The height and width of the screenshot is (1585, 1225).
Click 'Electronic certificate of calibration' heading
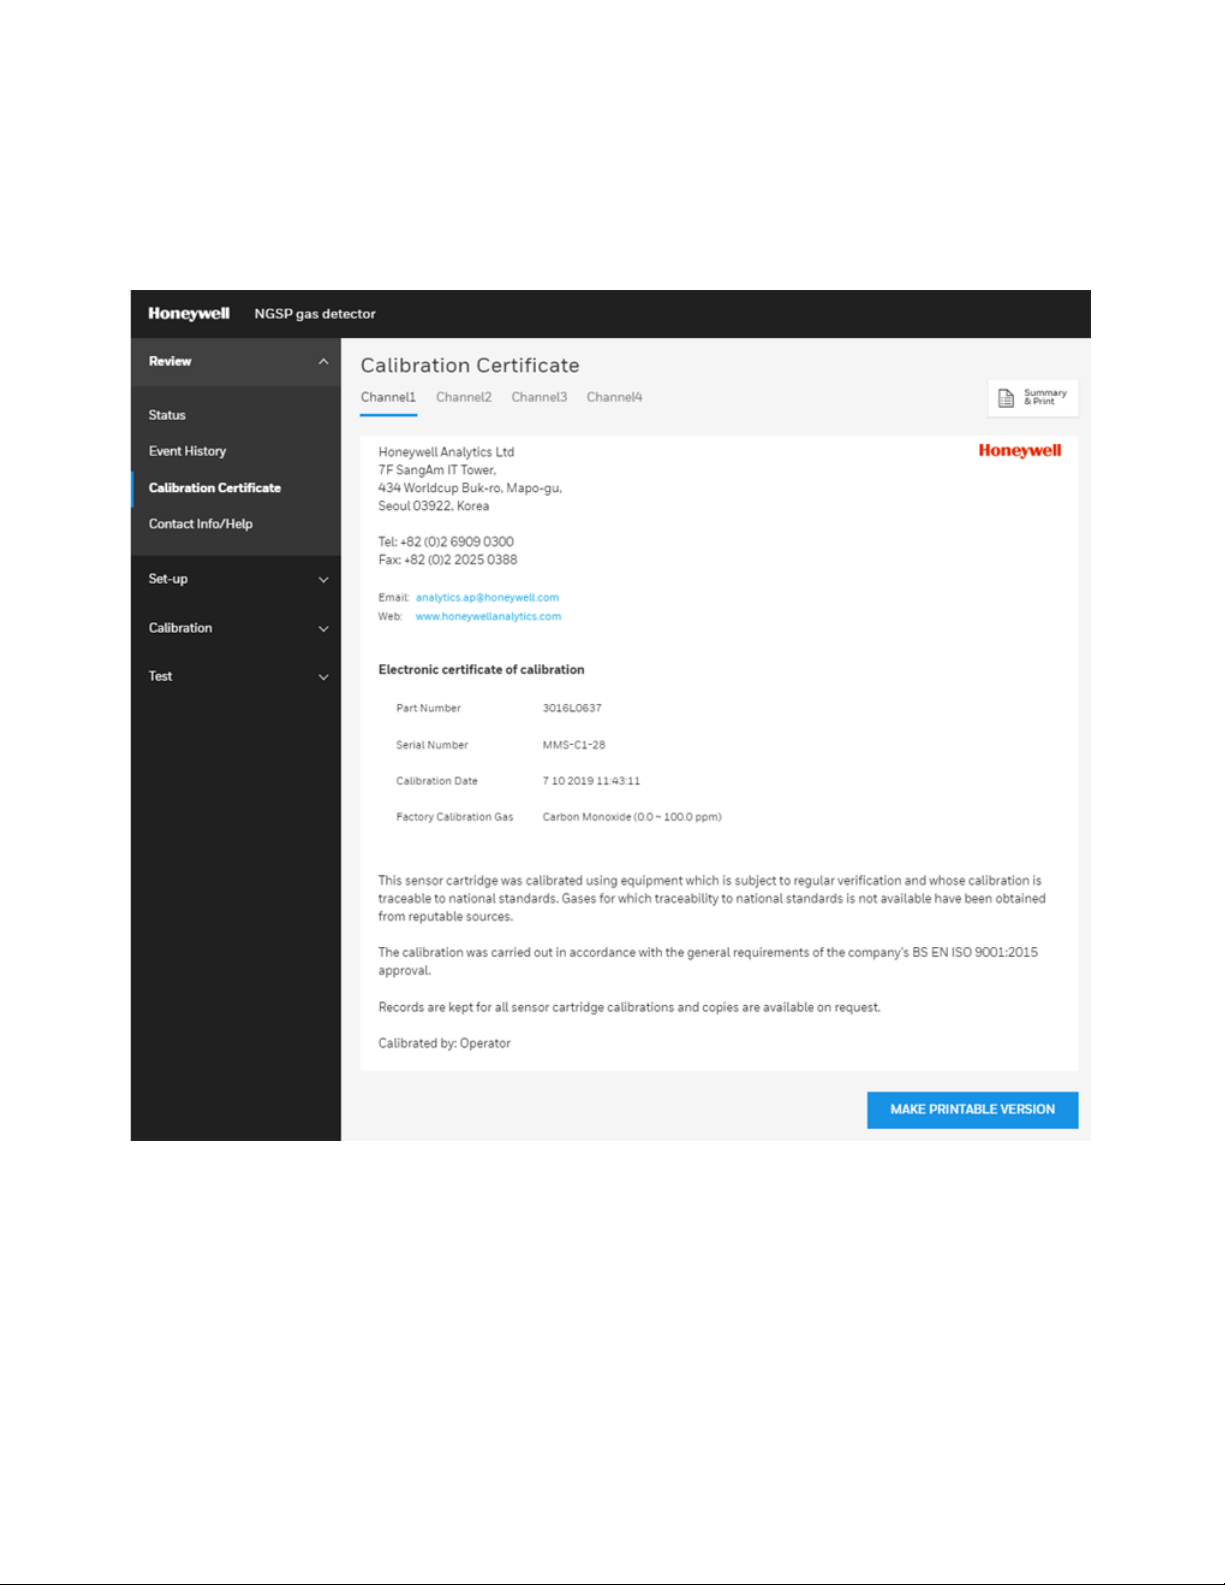(481, 670)
